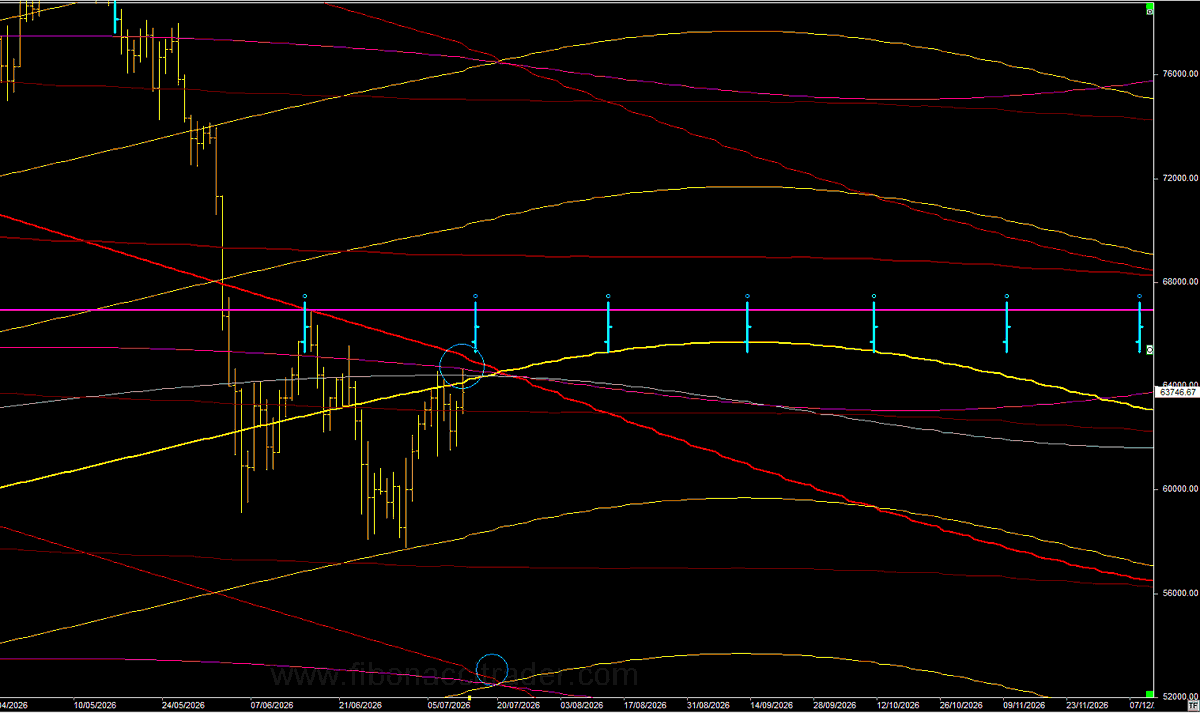Click the 09/11/2026 date label
This screenshot has width=1200, height=713.
click(1022, 706)
